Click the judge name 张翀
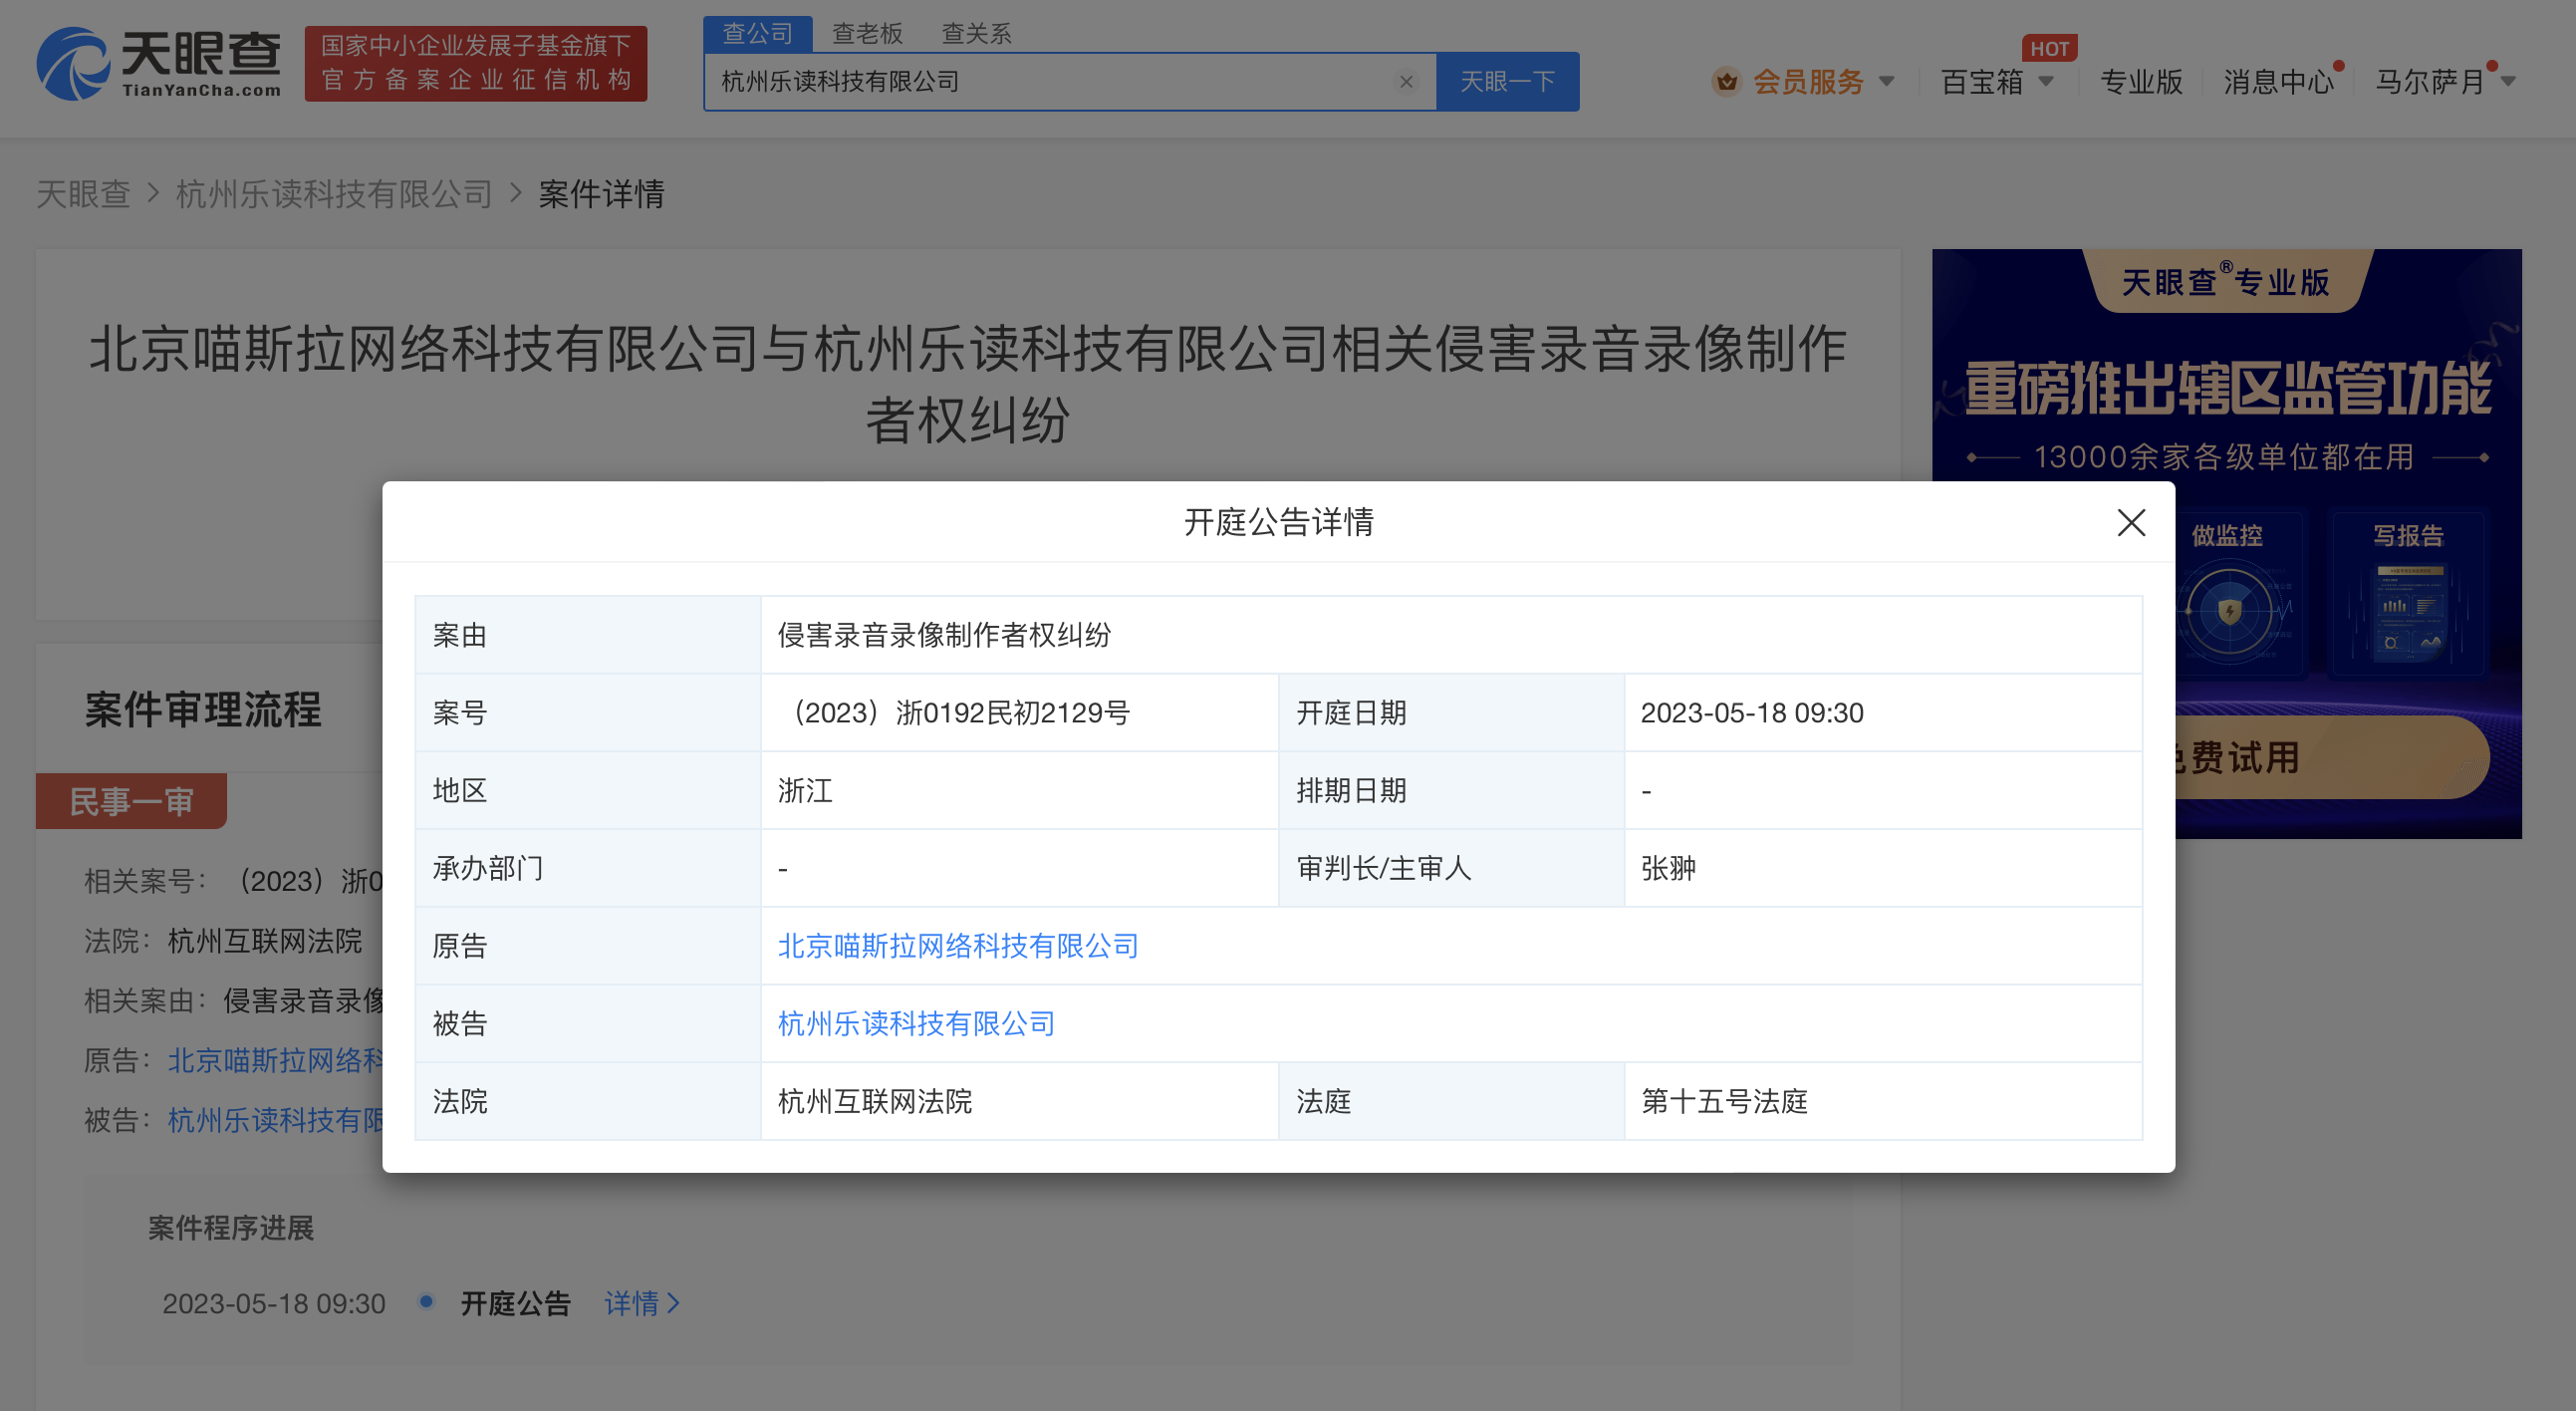2576x1411 pixels. click(1668, 868)
